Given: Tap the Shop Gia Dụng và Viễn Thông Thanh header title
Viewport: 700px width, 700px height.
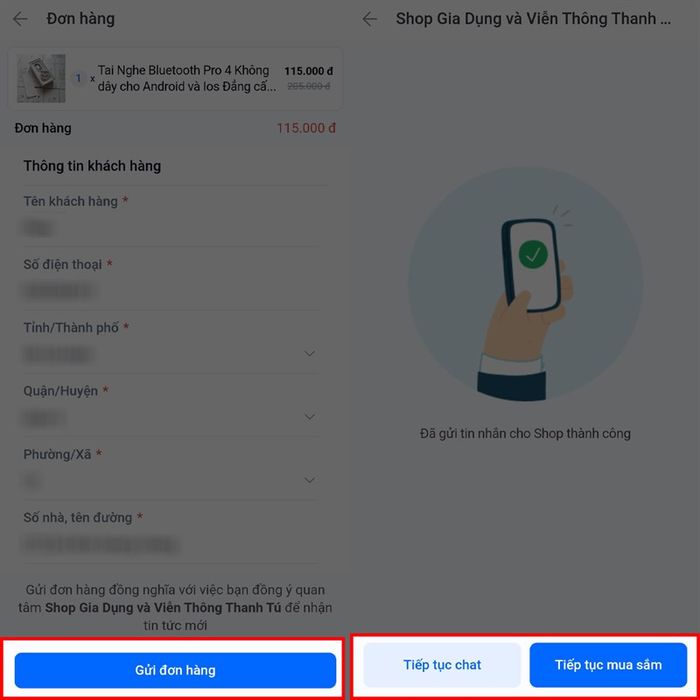Looking at the screenshot, I should [x=533, y=19].
